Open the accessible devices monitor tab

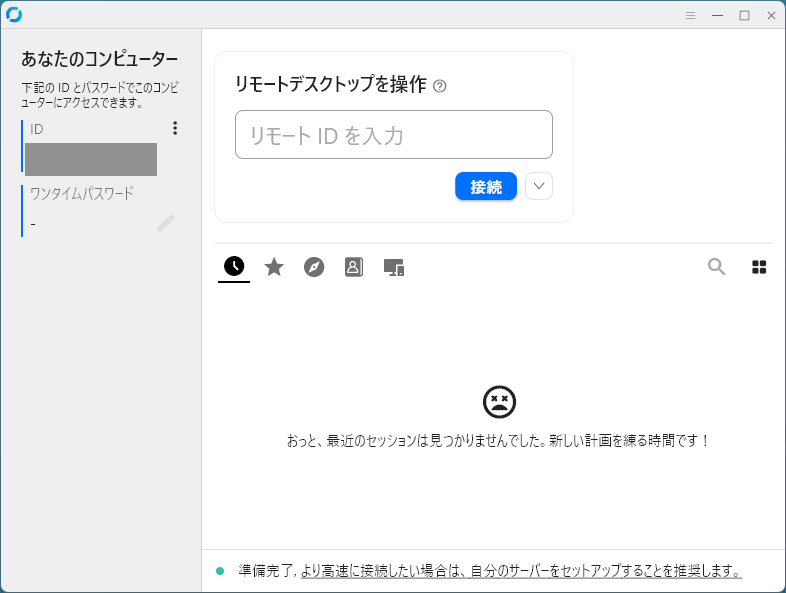point(394,267)
